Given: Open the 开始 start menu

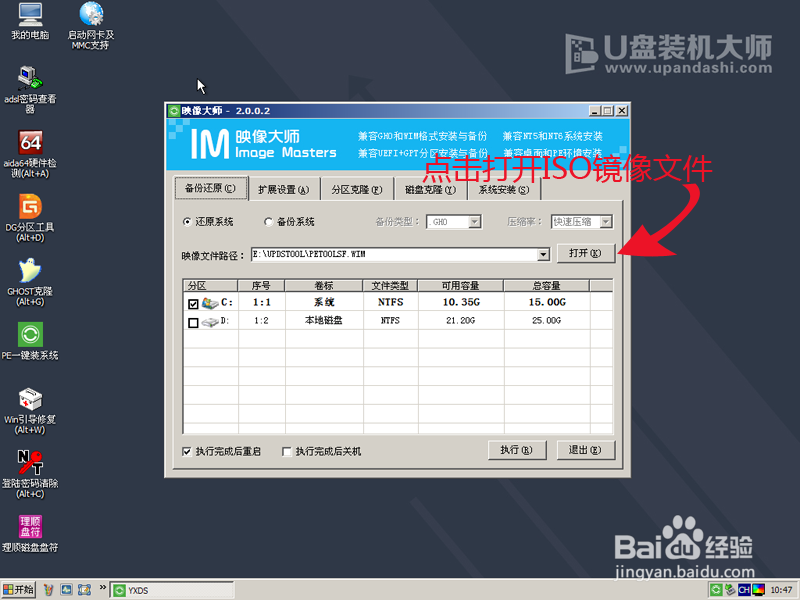Looking at the screenshot, I should click(x=18, y=590).
